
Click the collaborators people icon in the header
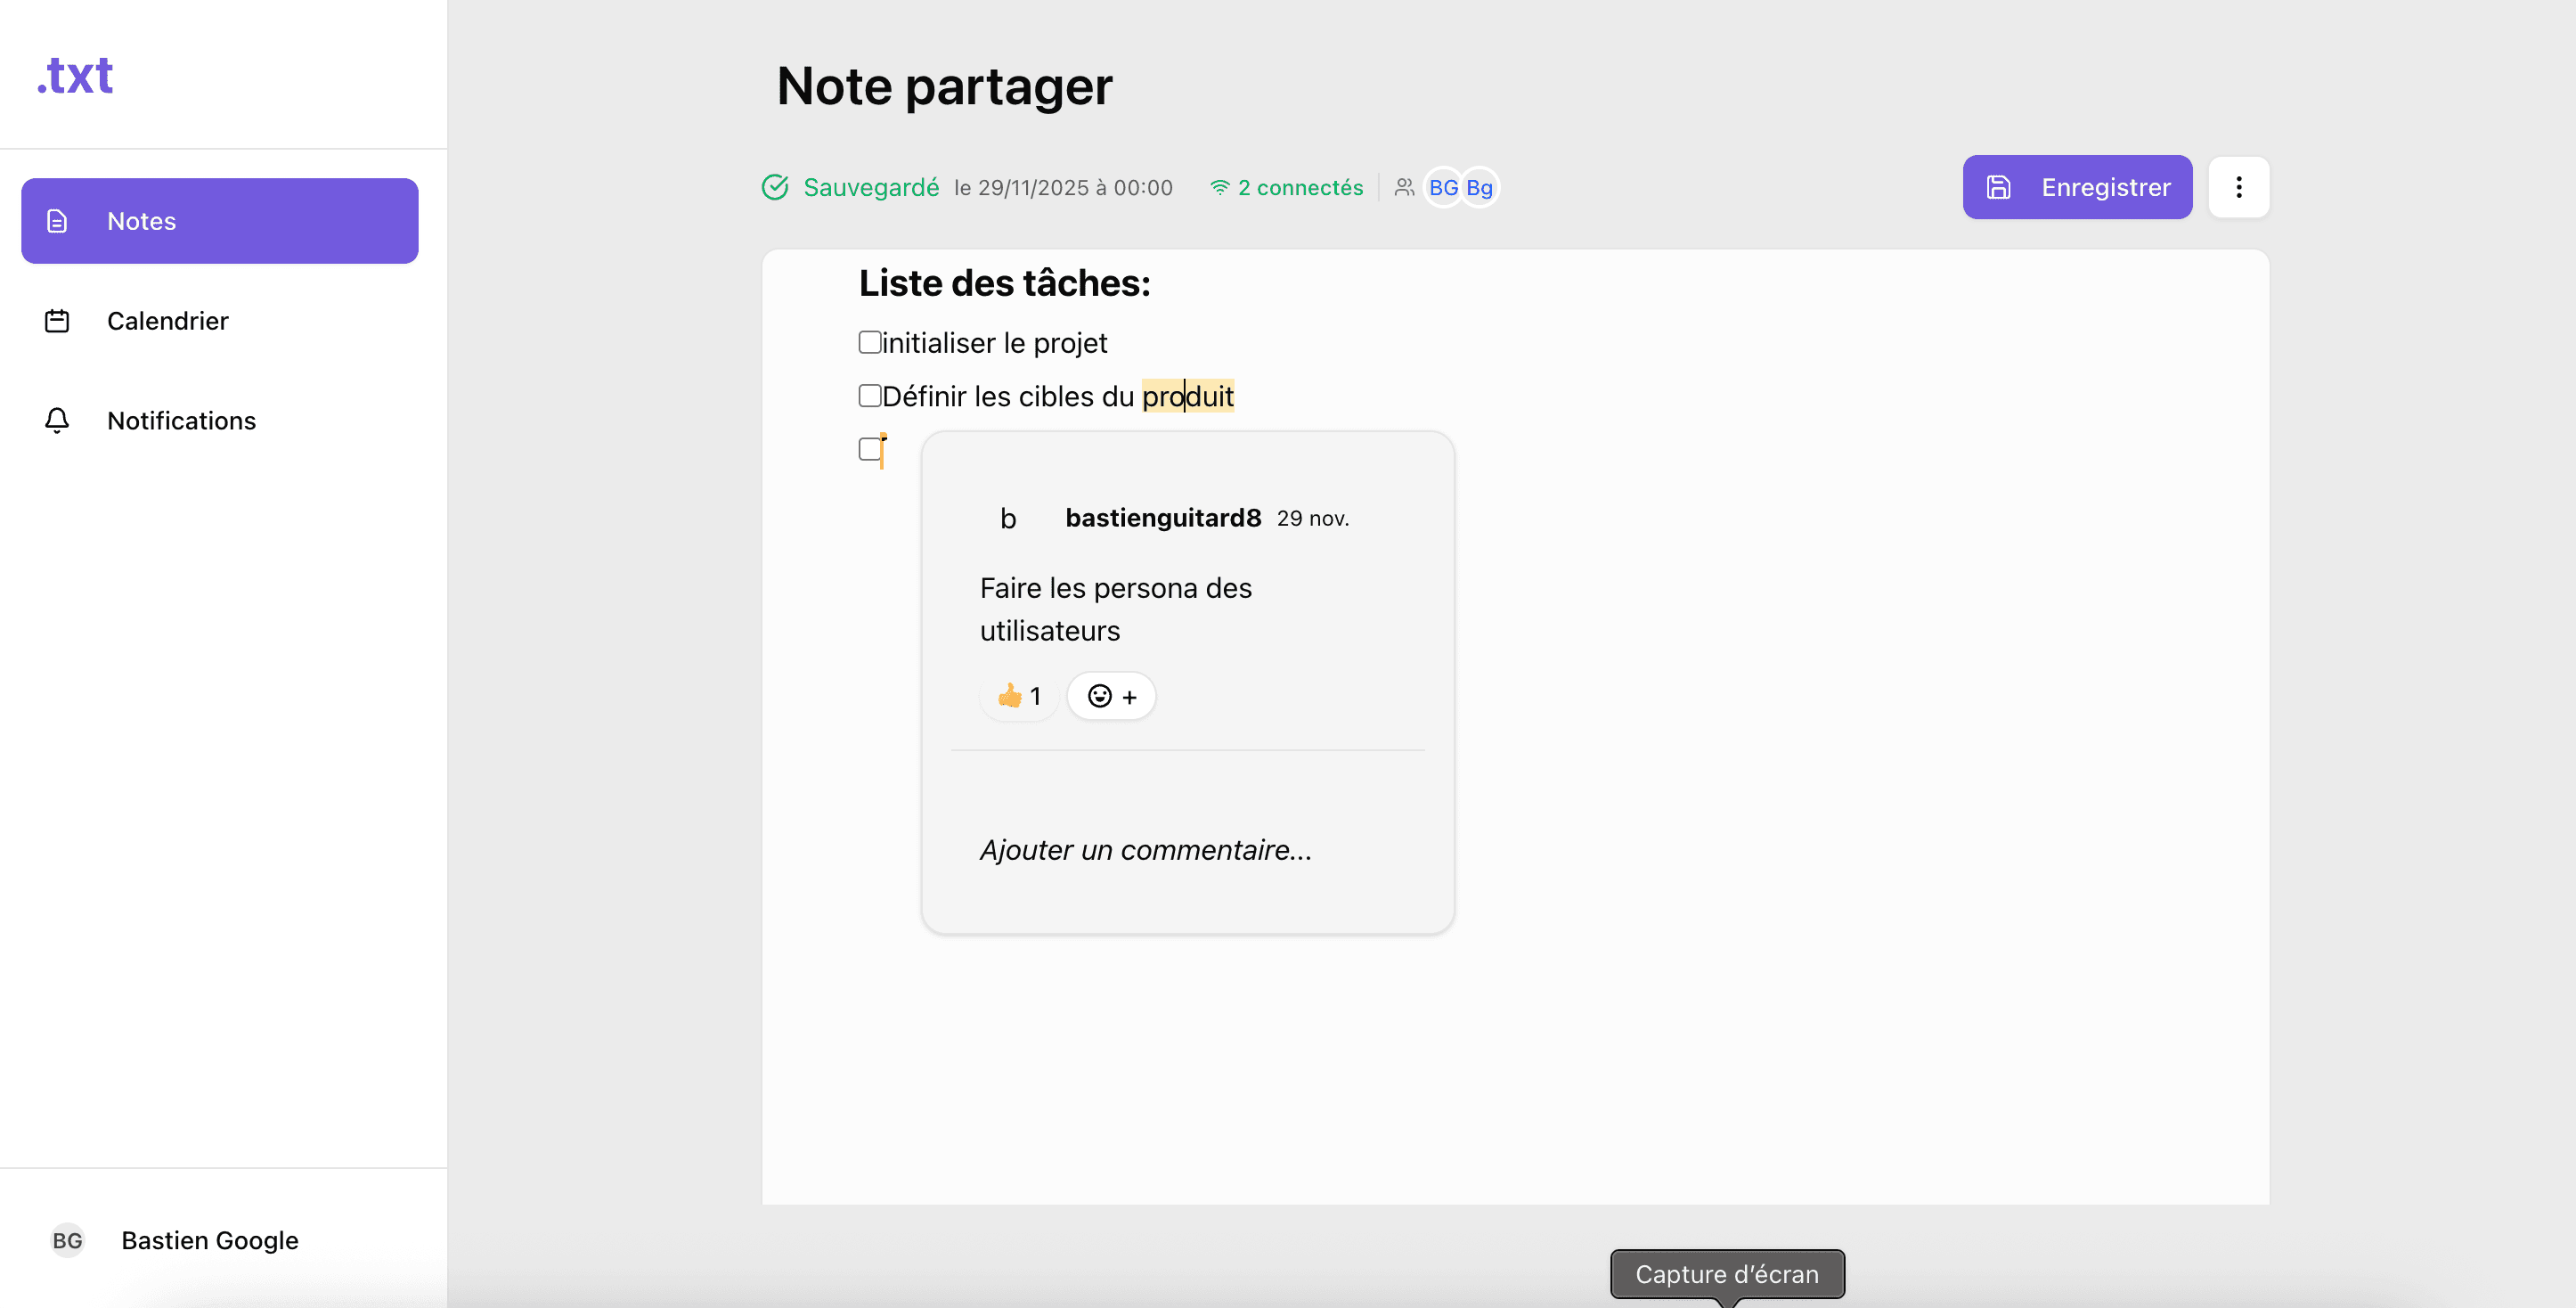point(1403,187)
